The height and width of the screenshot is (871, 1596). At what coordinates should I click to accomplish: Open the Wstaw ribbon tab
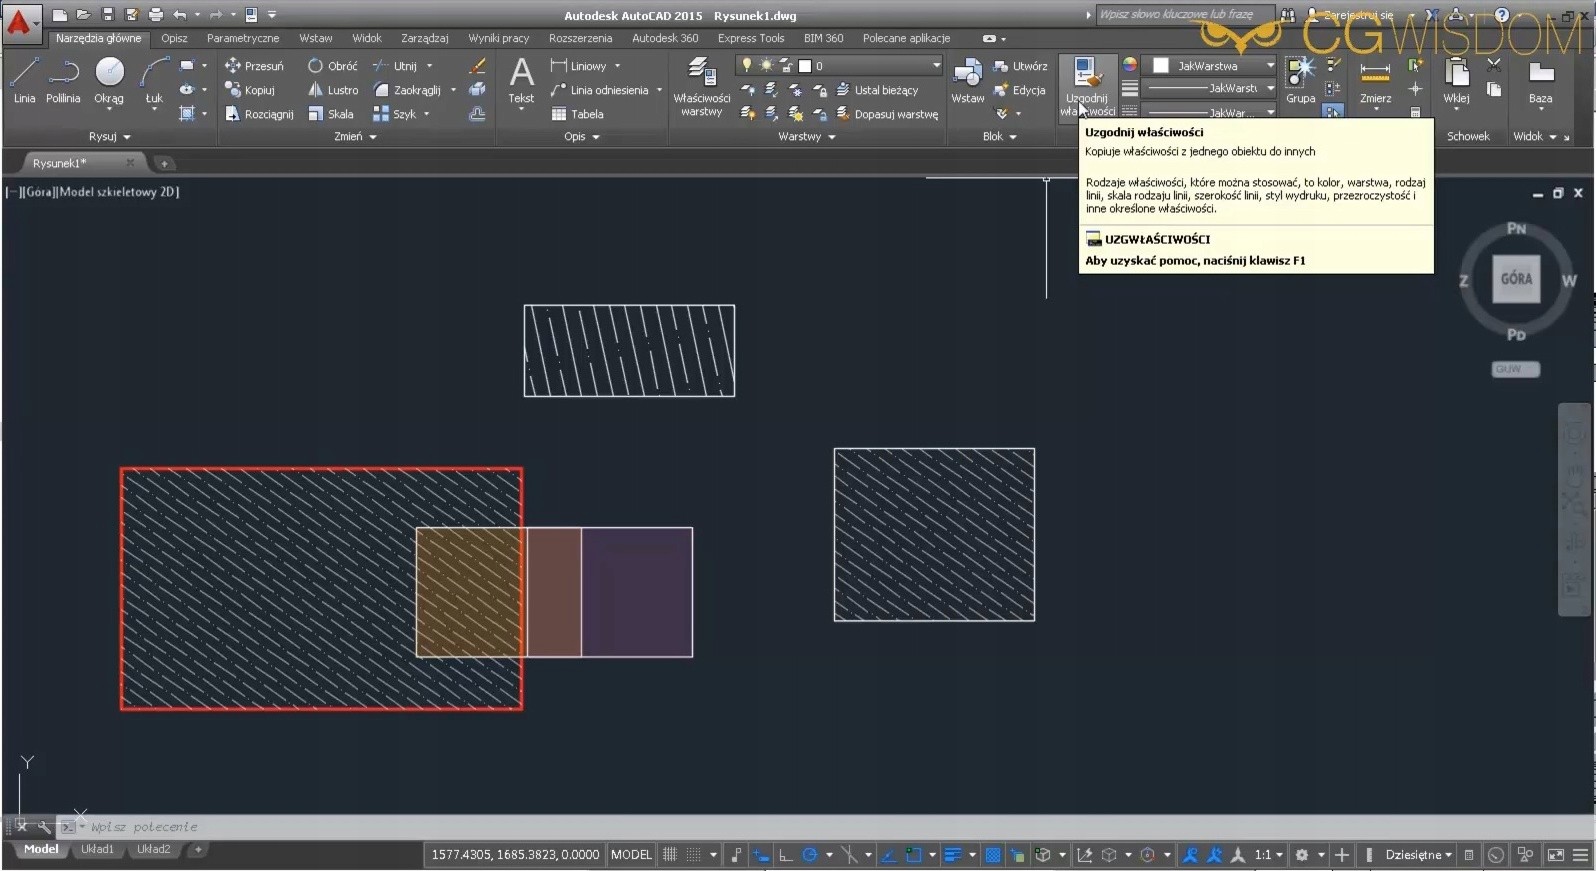315,38
